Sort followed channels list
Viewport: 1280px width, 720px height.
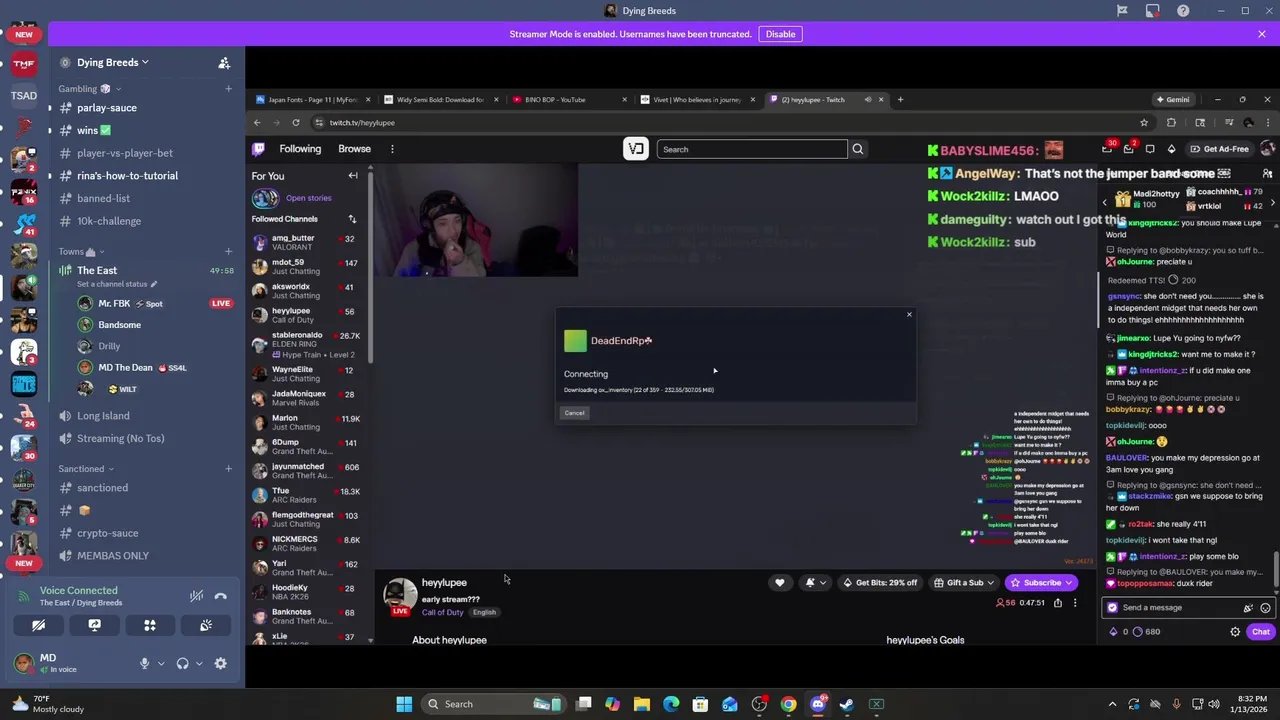click(x=352, y=219)
